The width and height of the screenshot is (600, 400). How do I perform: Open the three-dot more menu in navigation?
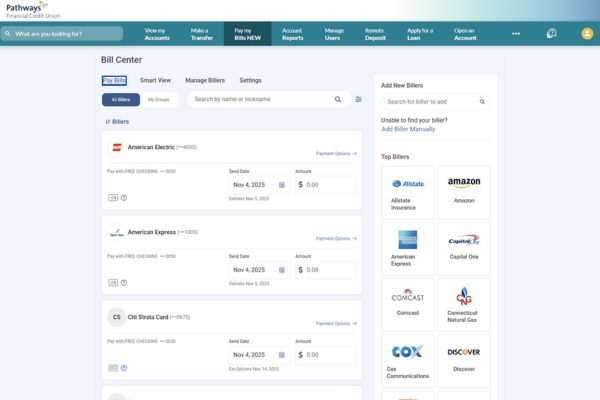516,34
